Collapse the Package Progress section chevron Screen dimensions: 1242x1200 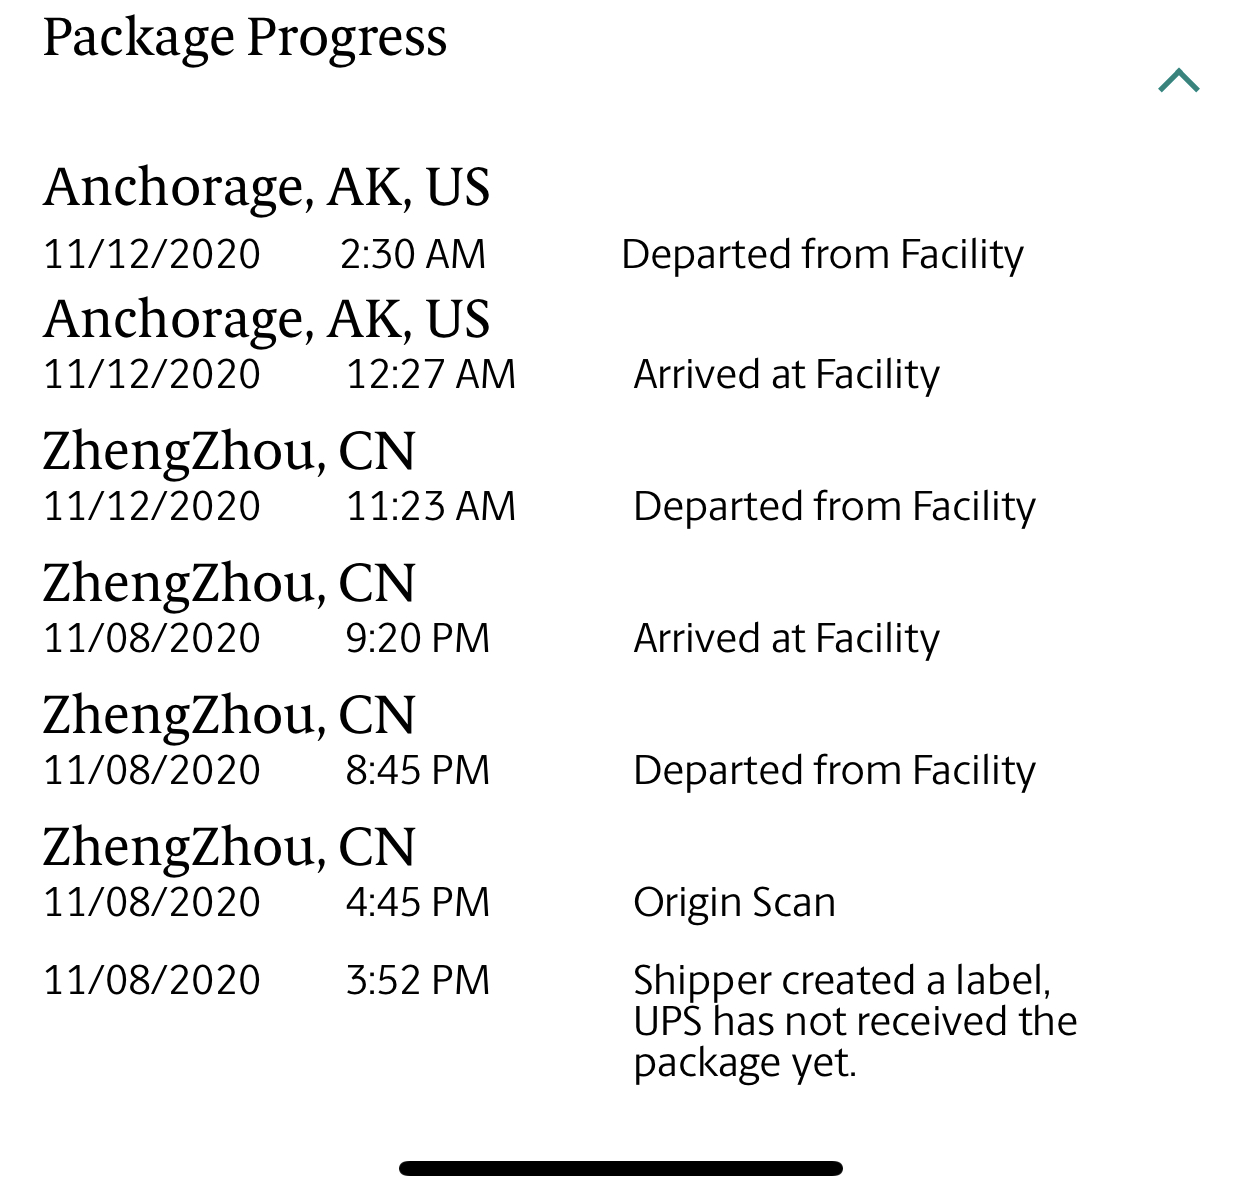[1178, 81]
